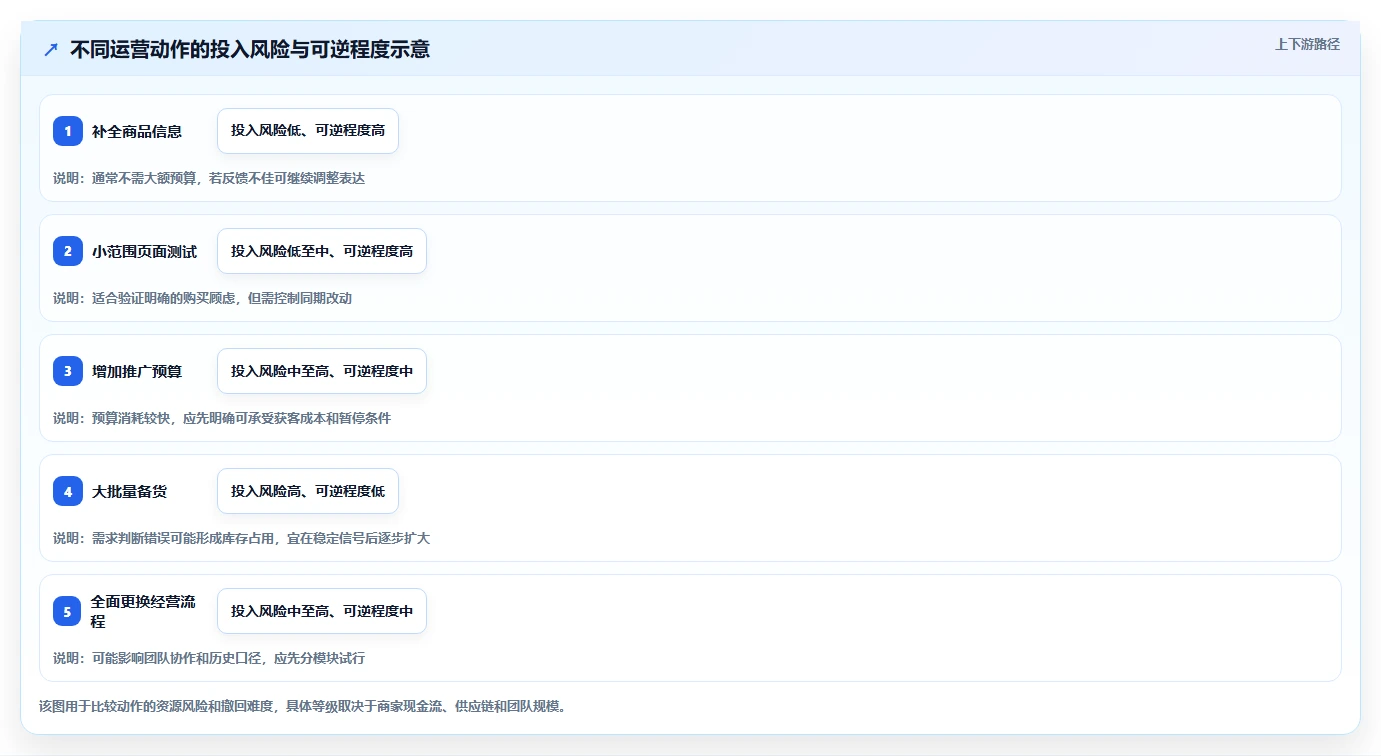This screenshot has width=1381, height=756.
Task: Click description starting 预算消耗较快
Action: coord(222,418)
